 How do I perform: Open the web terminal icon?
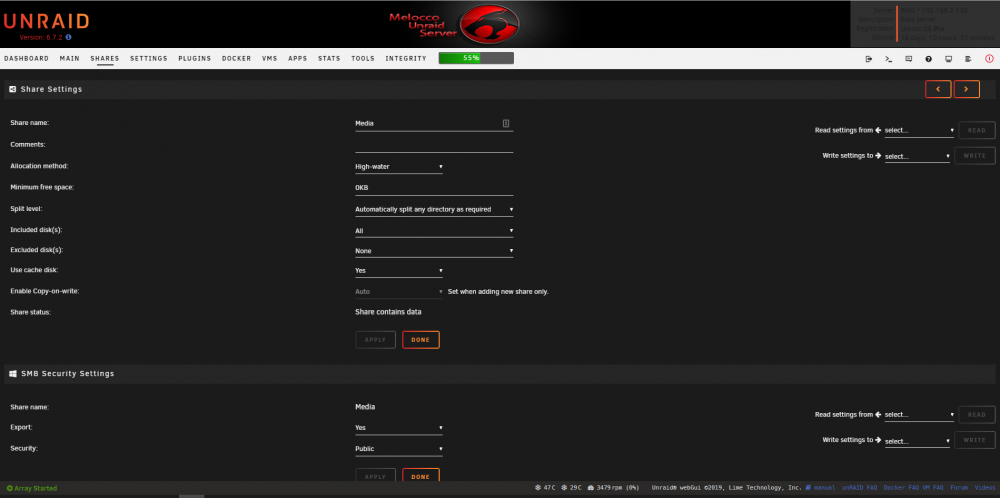pos(888,59)
